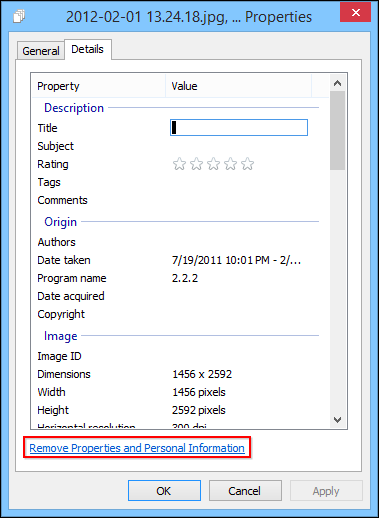The width and height of the screenshot is (379, 518).
Task: Click the scrollbar up arrow
Action: (337, 83)
